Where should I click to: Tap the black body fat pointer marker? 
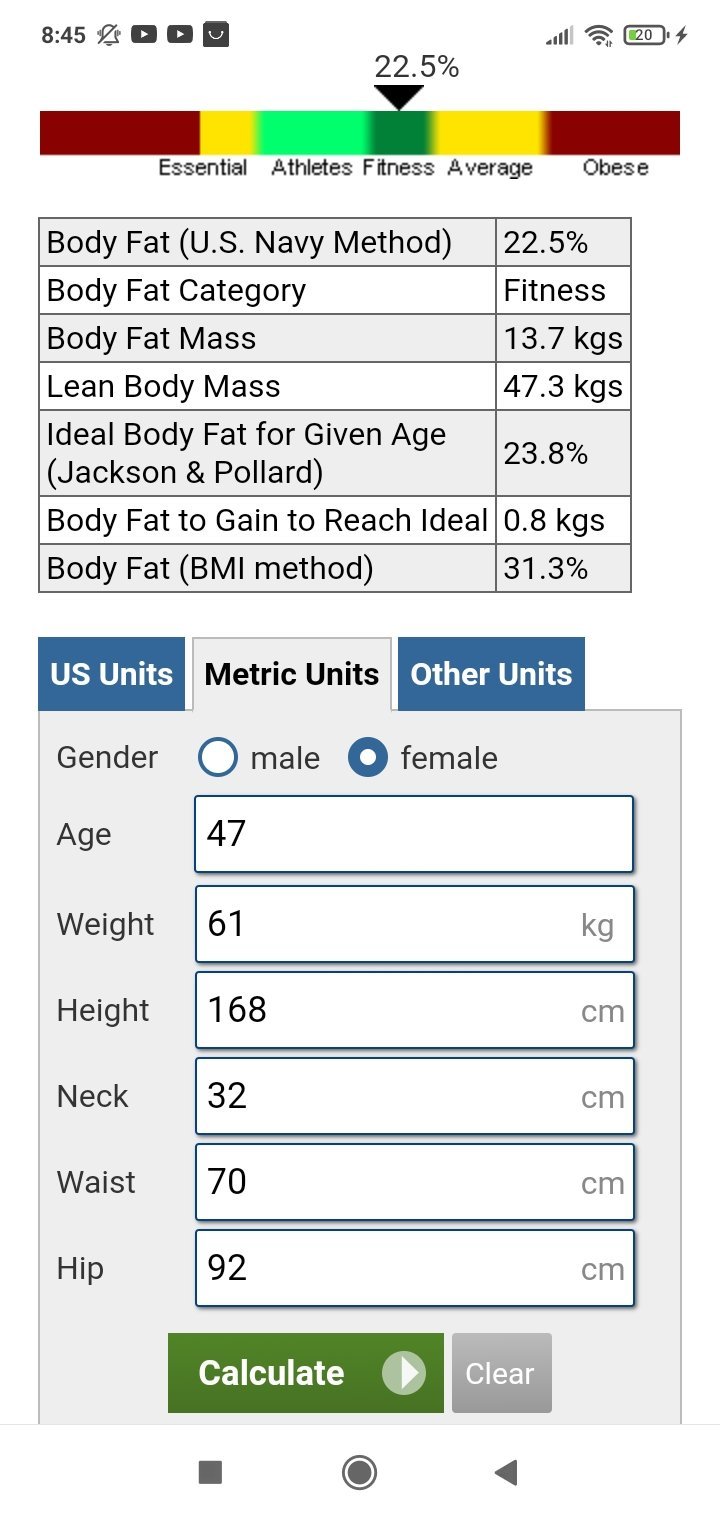pyautogui.click(x=399, y=98)
